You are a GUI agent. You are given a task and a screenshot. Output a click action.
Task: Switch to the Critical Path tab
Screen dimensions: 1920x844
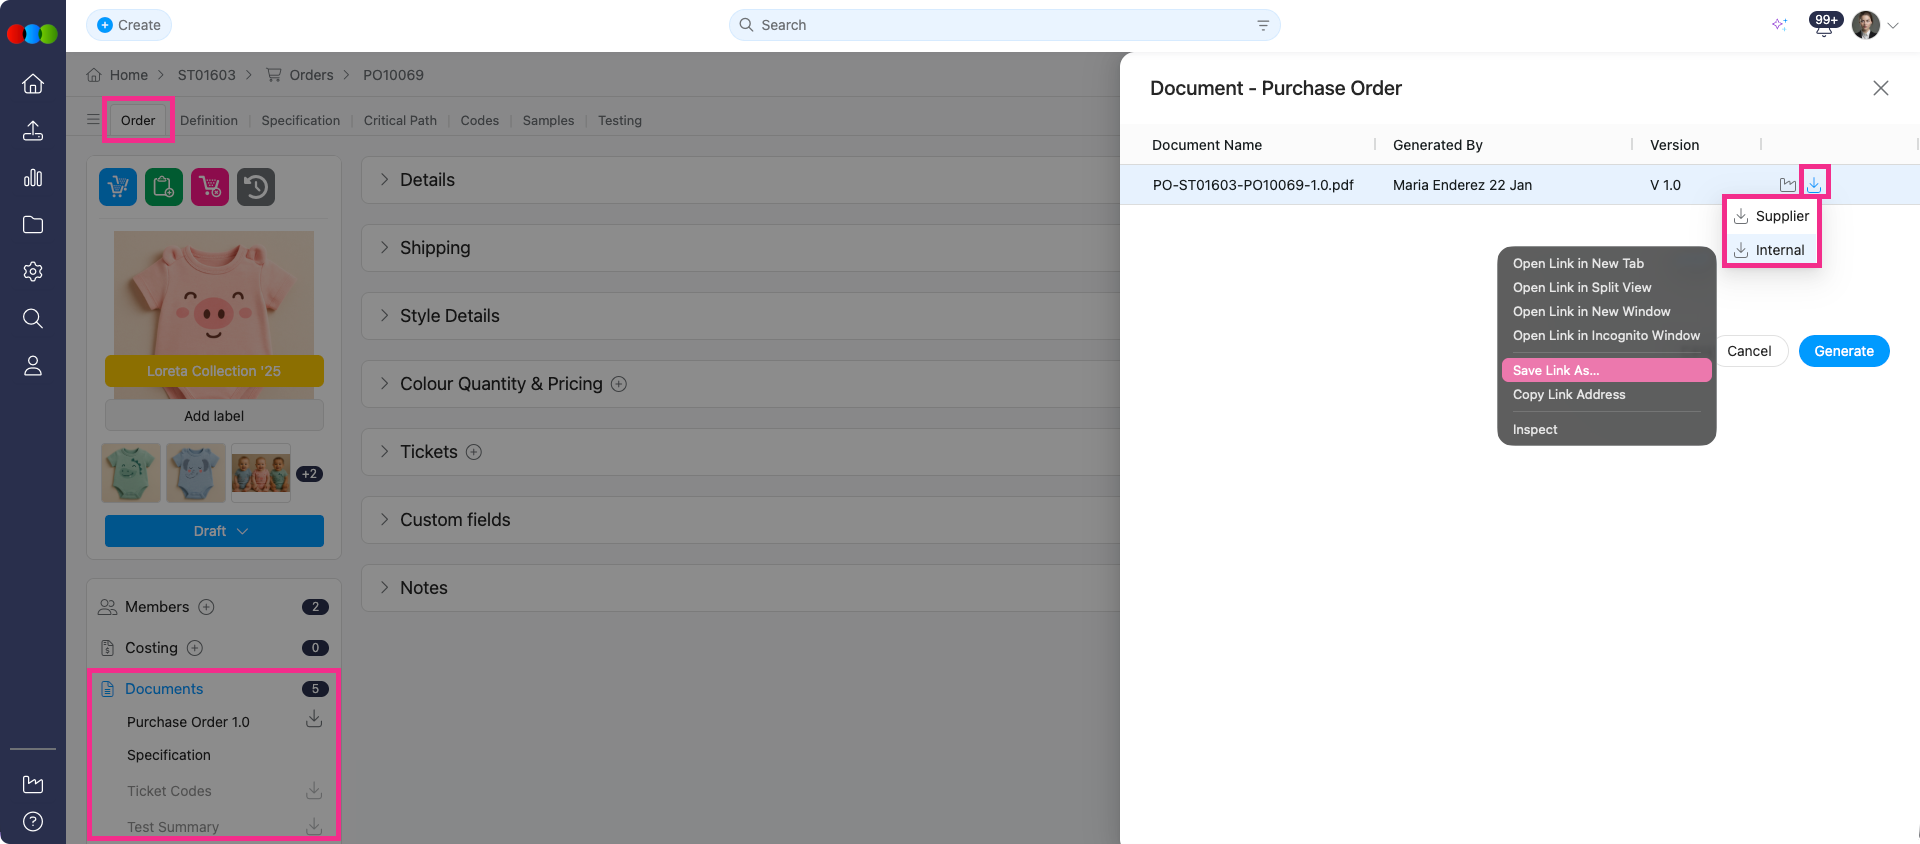pos(400,121)
